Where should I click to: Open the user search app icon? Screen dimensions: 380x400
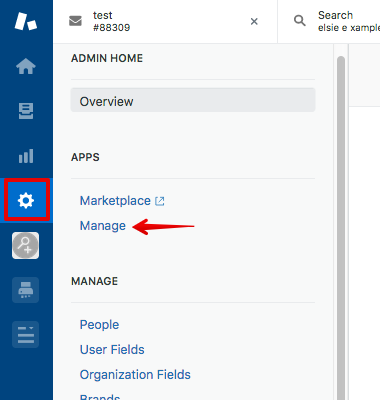(x=26, y=246)
